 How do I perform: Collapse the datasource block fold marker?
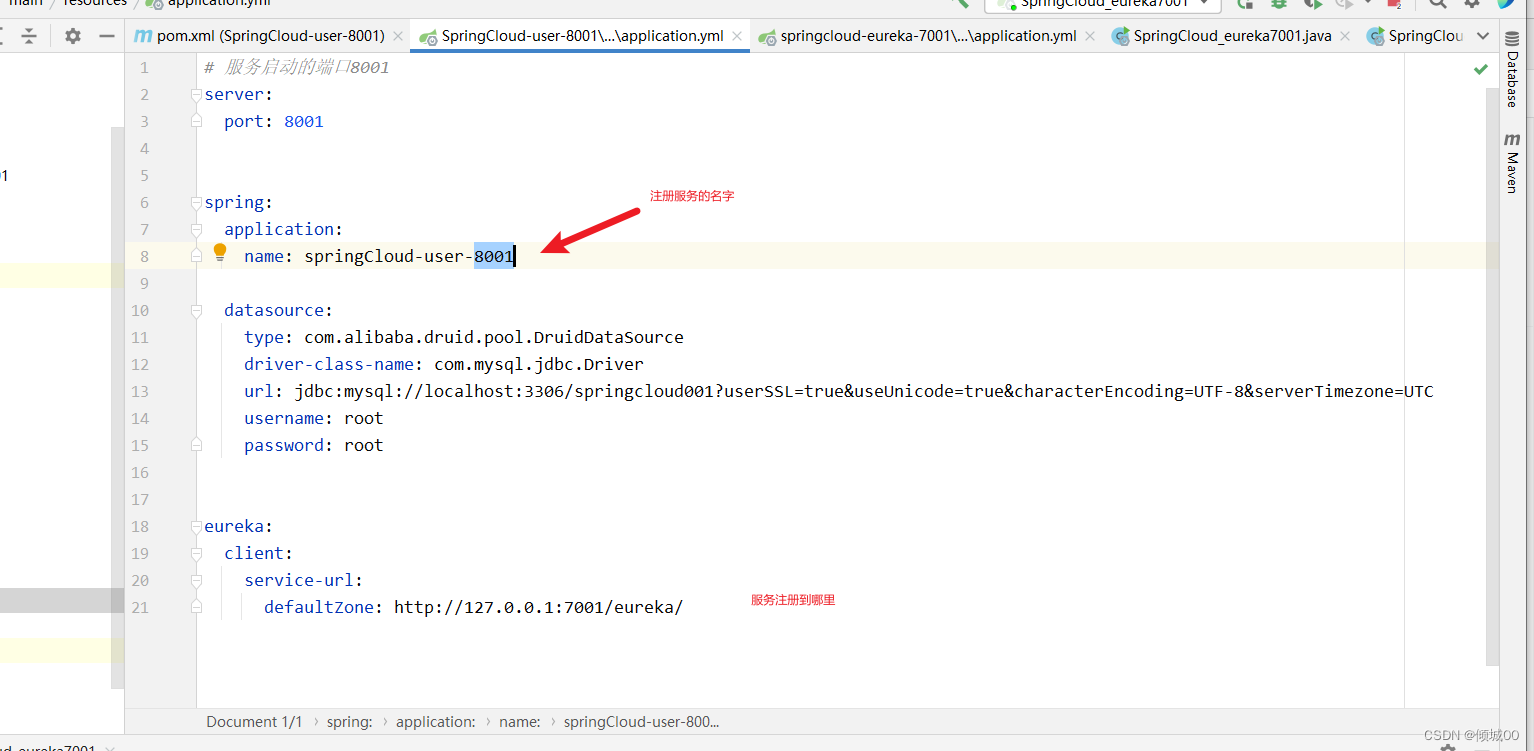pyautogui.click(x=196, y=310)
